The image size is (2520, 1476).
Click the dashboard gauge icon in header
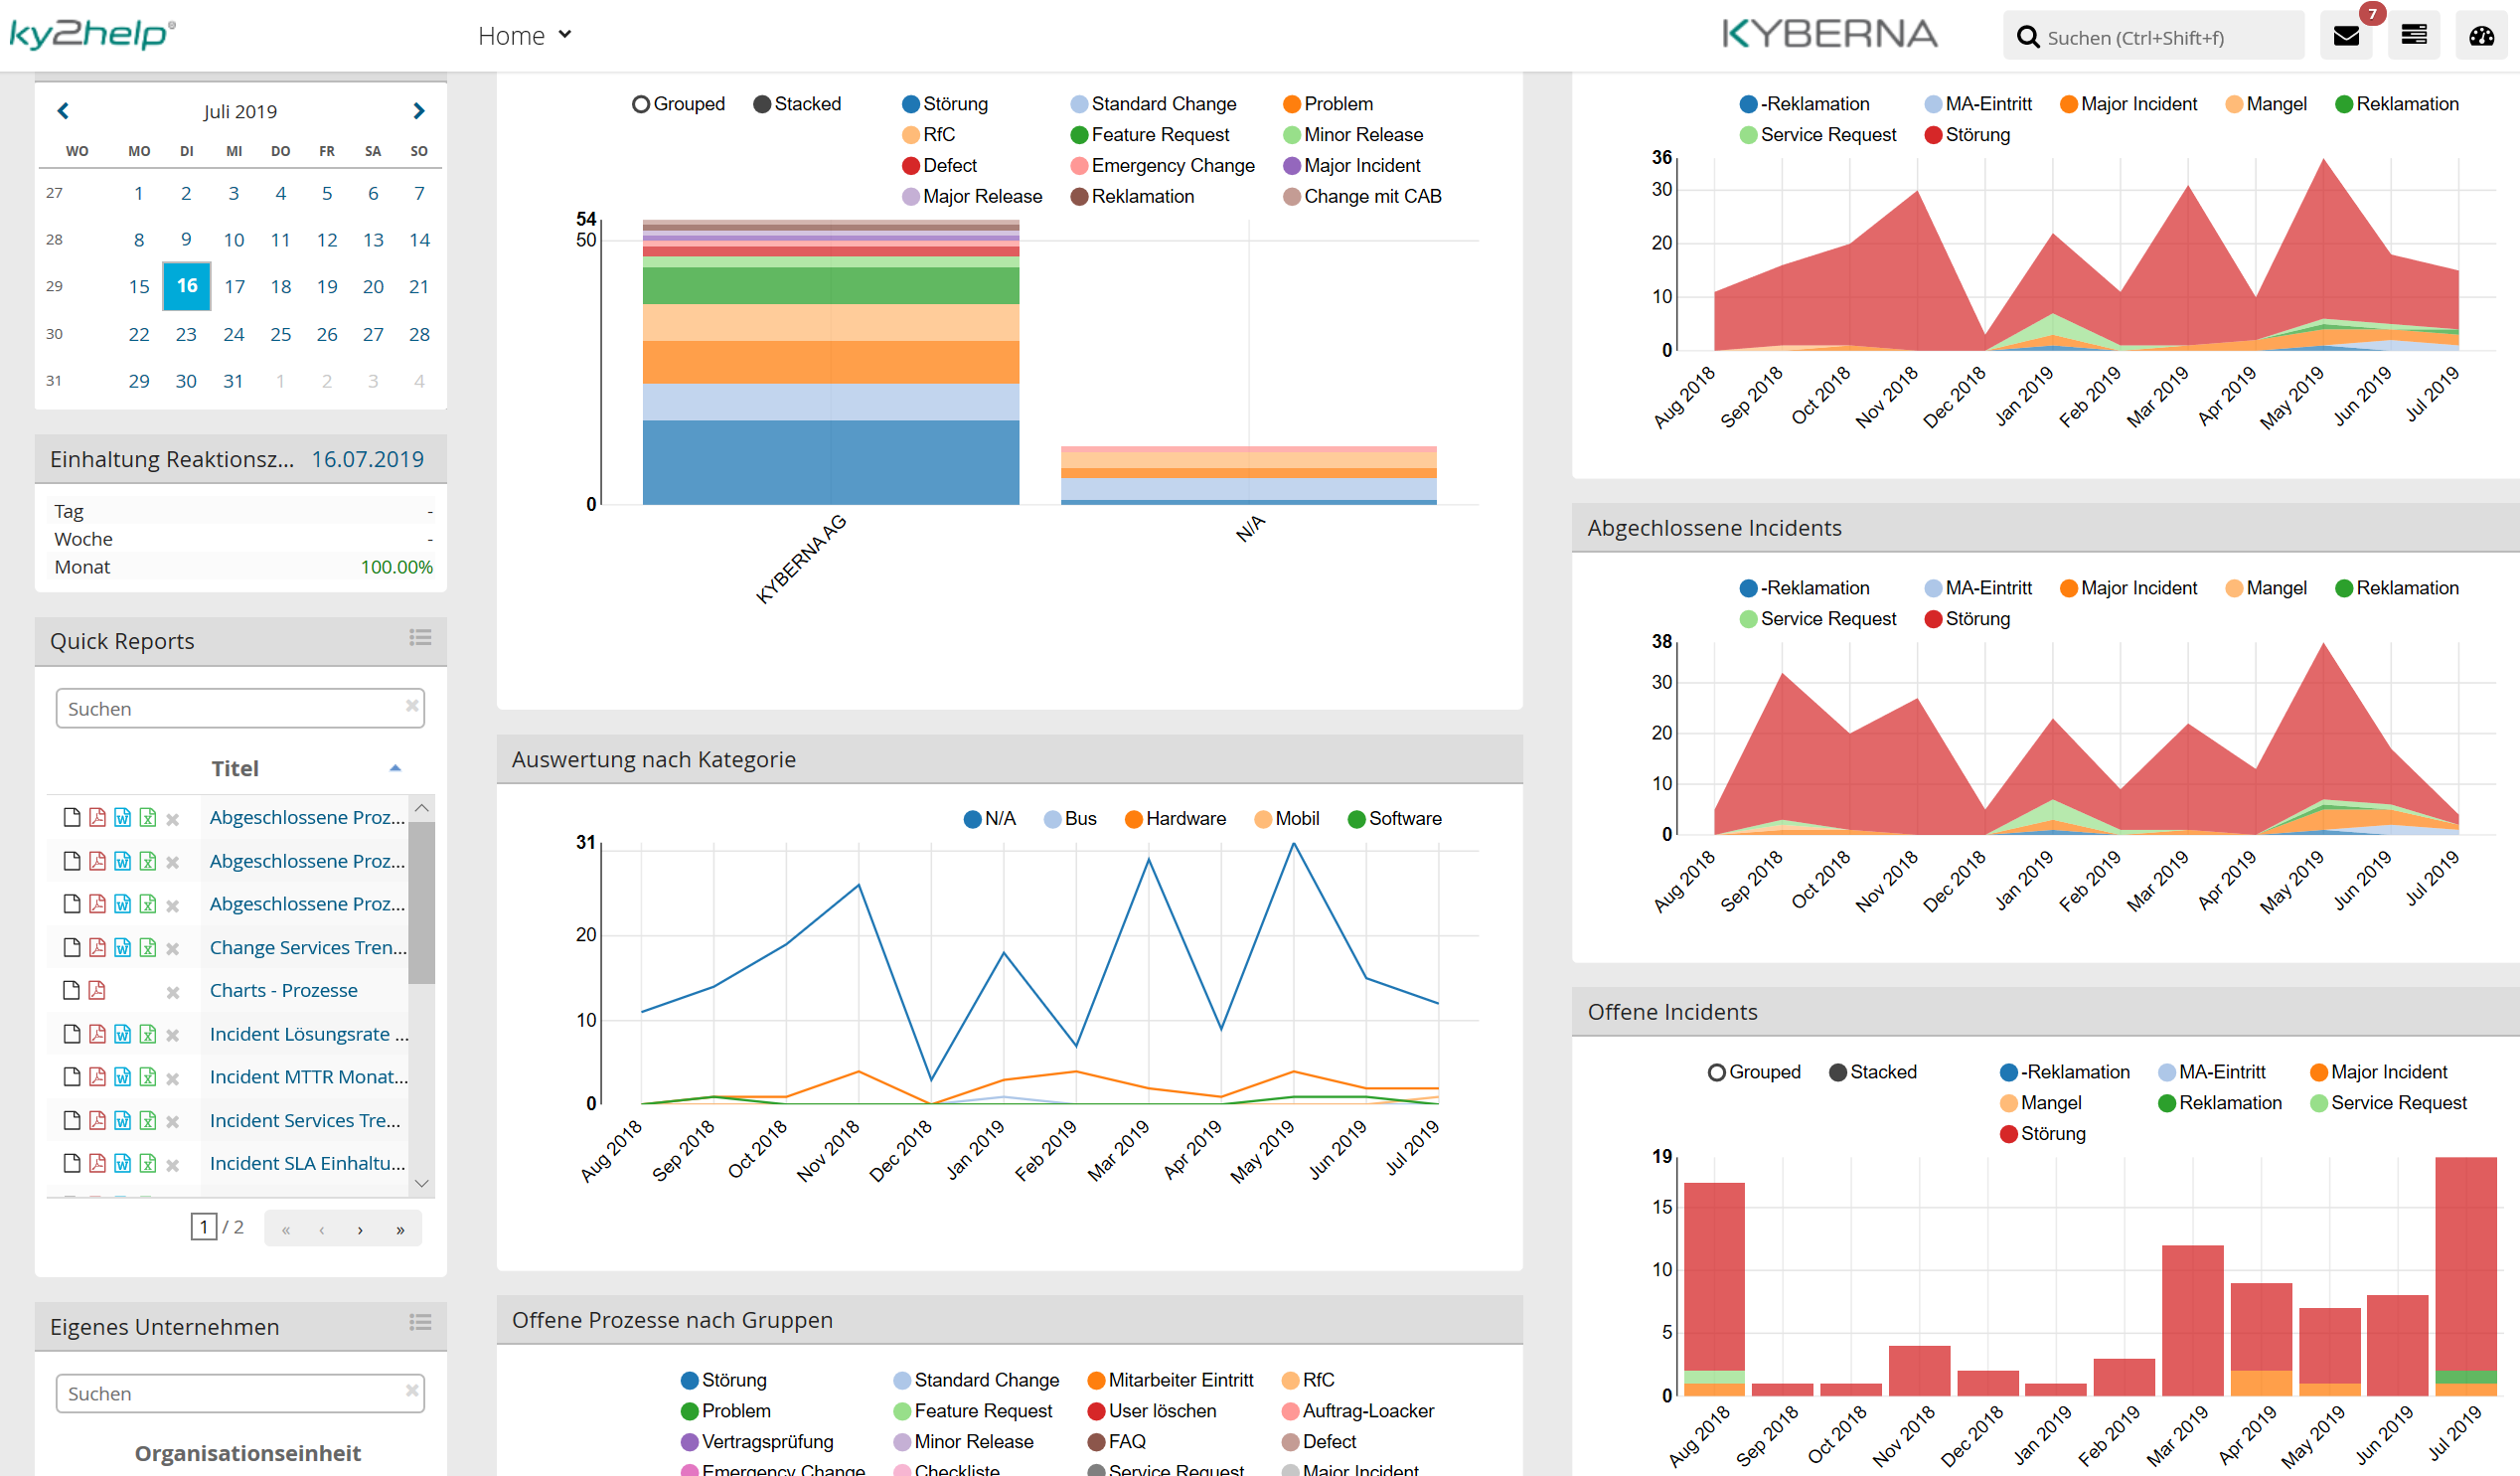point(2481,37)
